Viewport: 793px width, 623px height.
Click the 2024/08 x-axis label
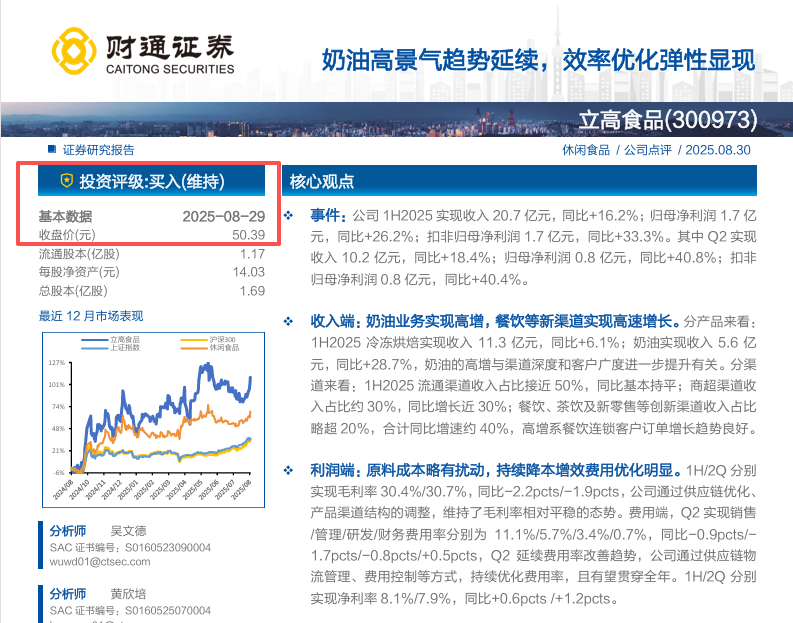point(63,490)
